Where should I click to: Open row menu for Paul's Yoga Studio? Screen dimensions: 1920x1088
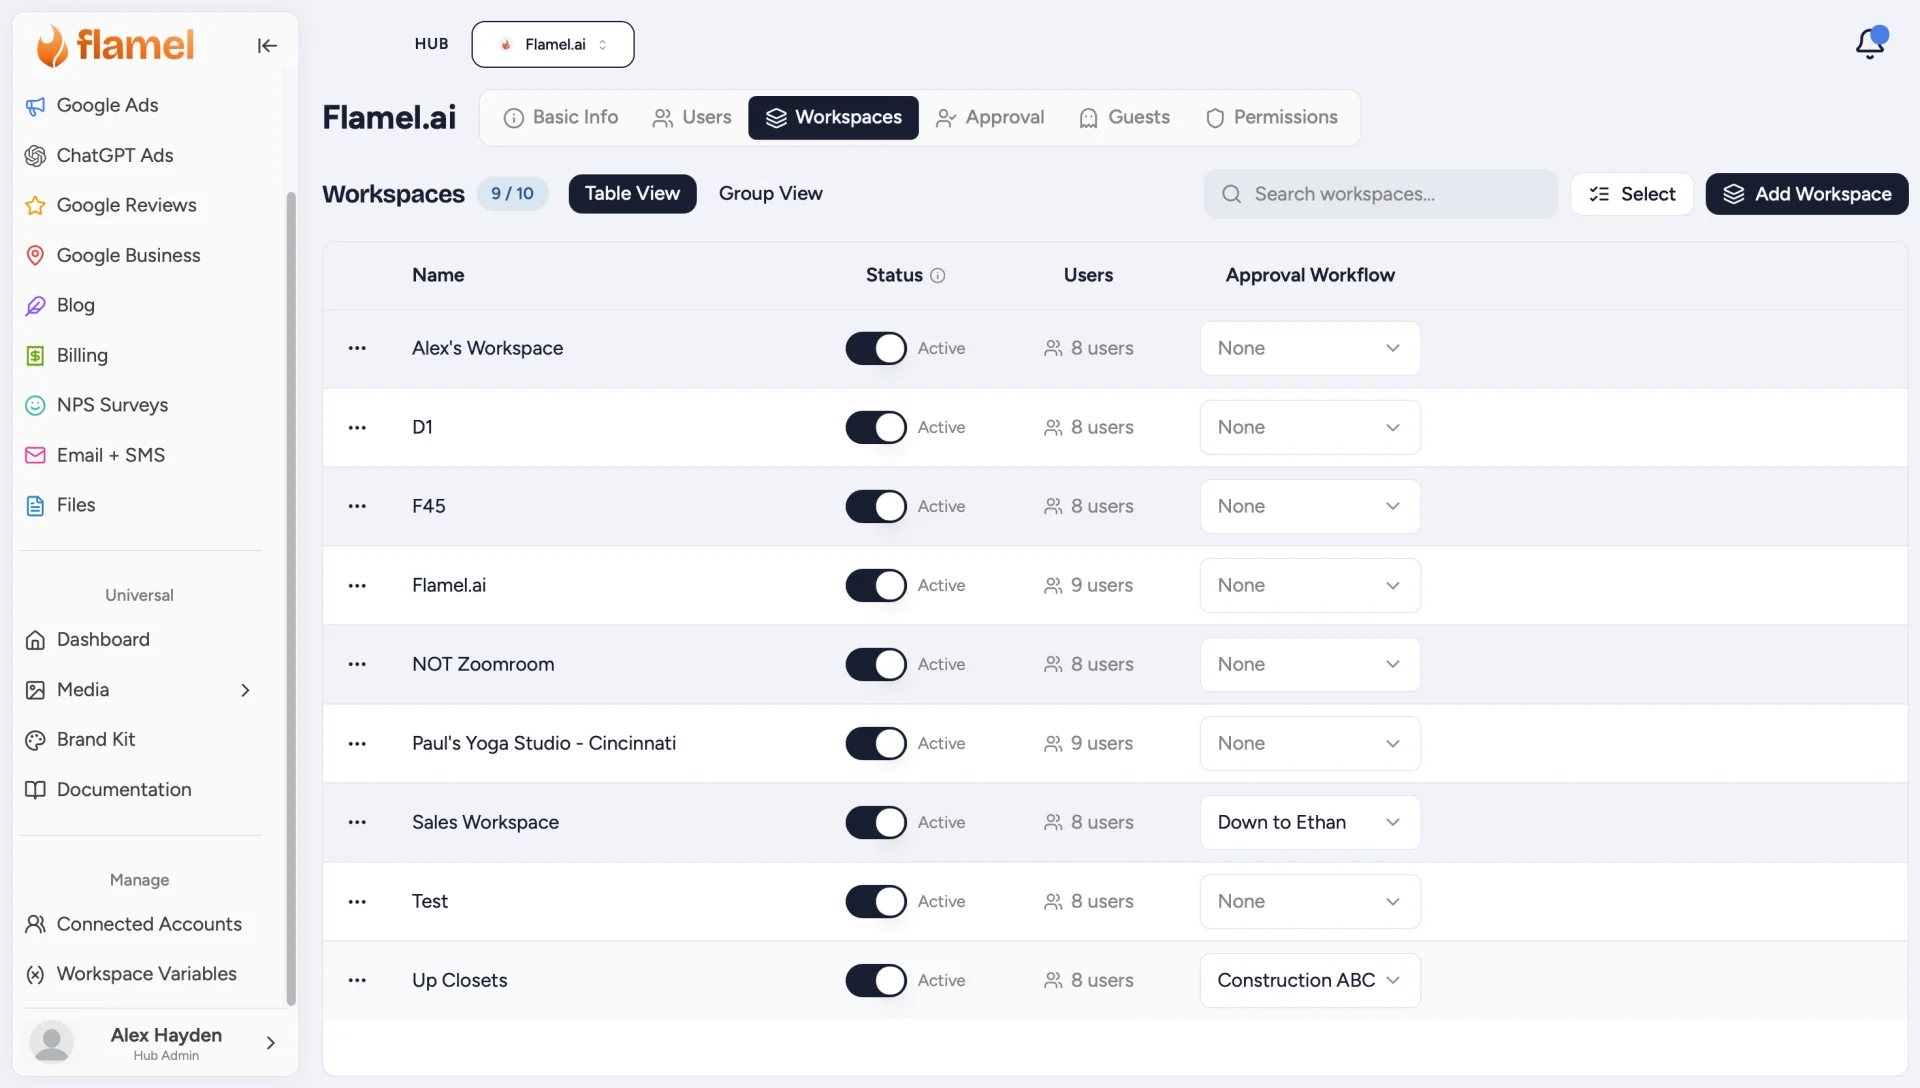[357, 743]
